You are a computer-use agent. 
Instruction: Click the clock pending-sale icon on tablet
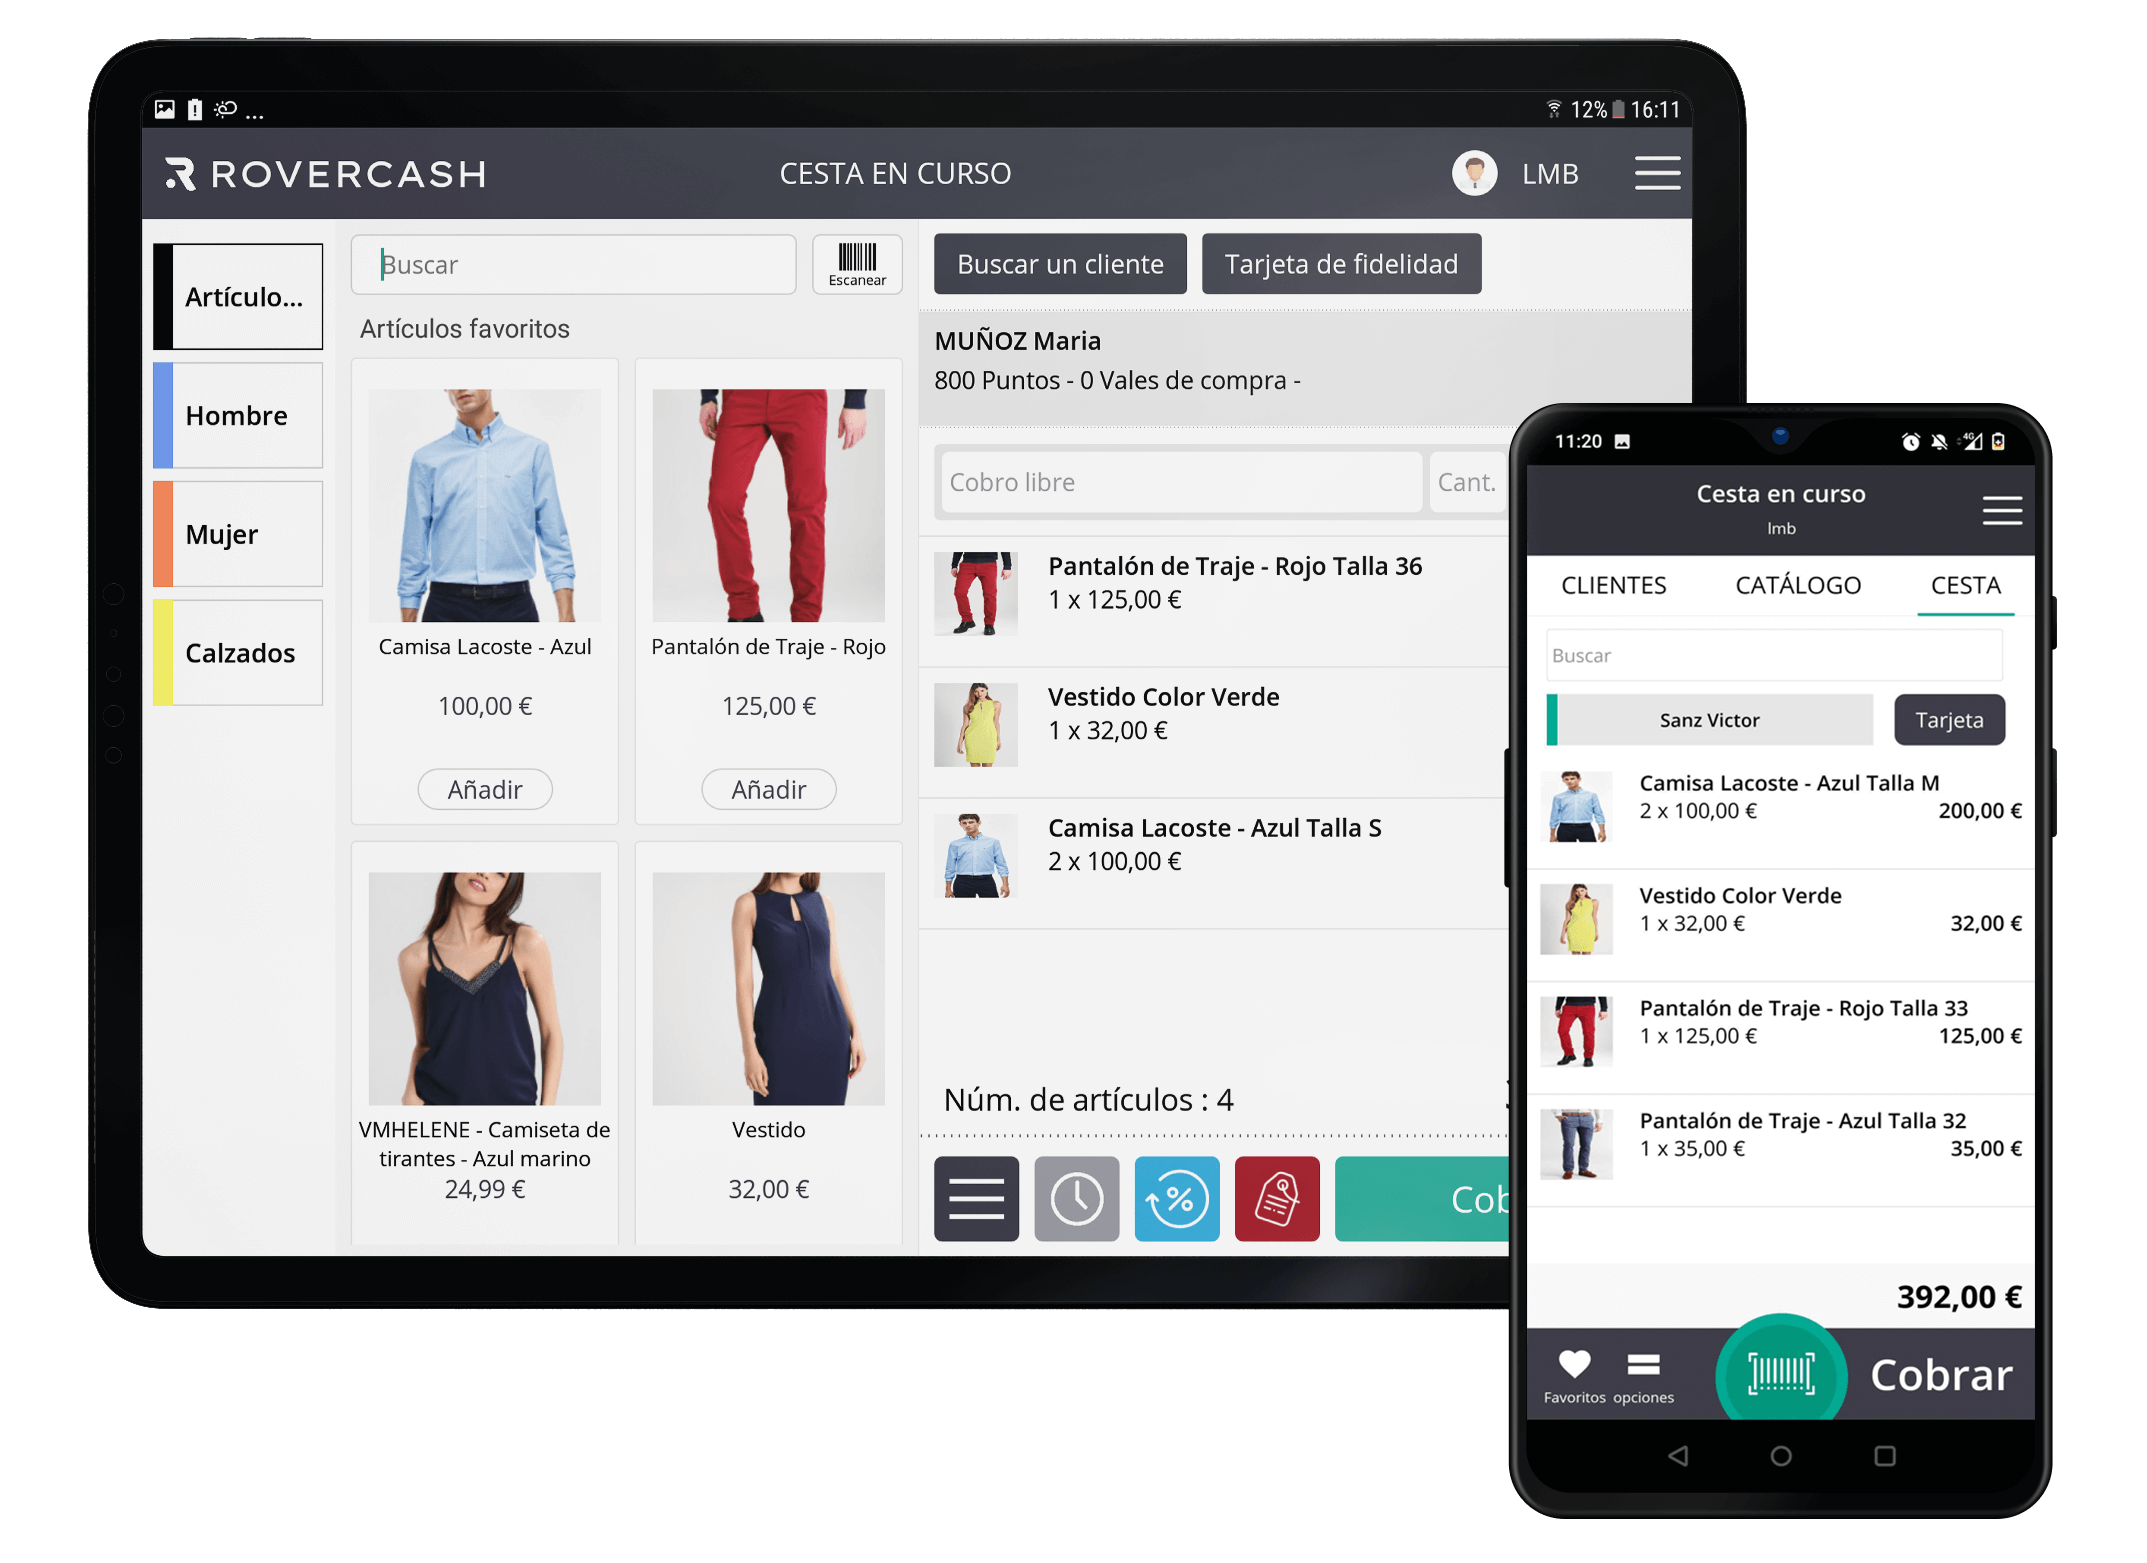point(1076,1198)
